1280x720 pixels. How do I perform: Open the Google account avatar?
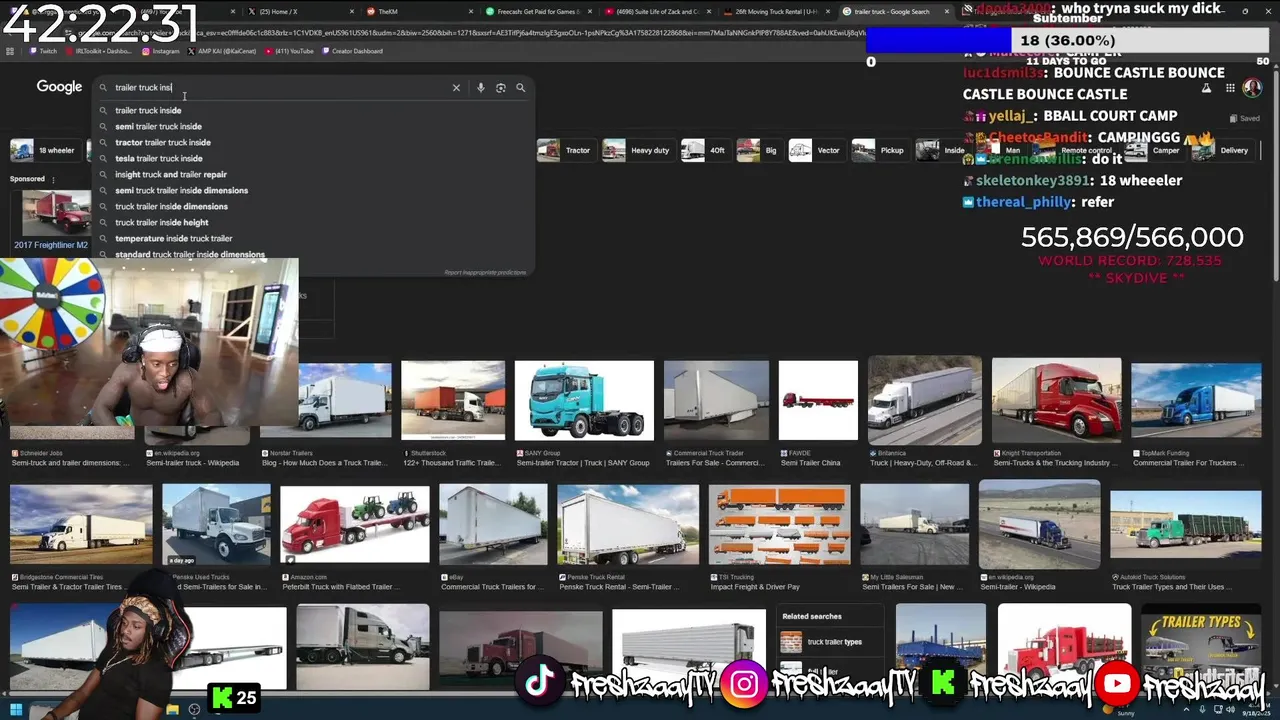pos(1252,88)
